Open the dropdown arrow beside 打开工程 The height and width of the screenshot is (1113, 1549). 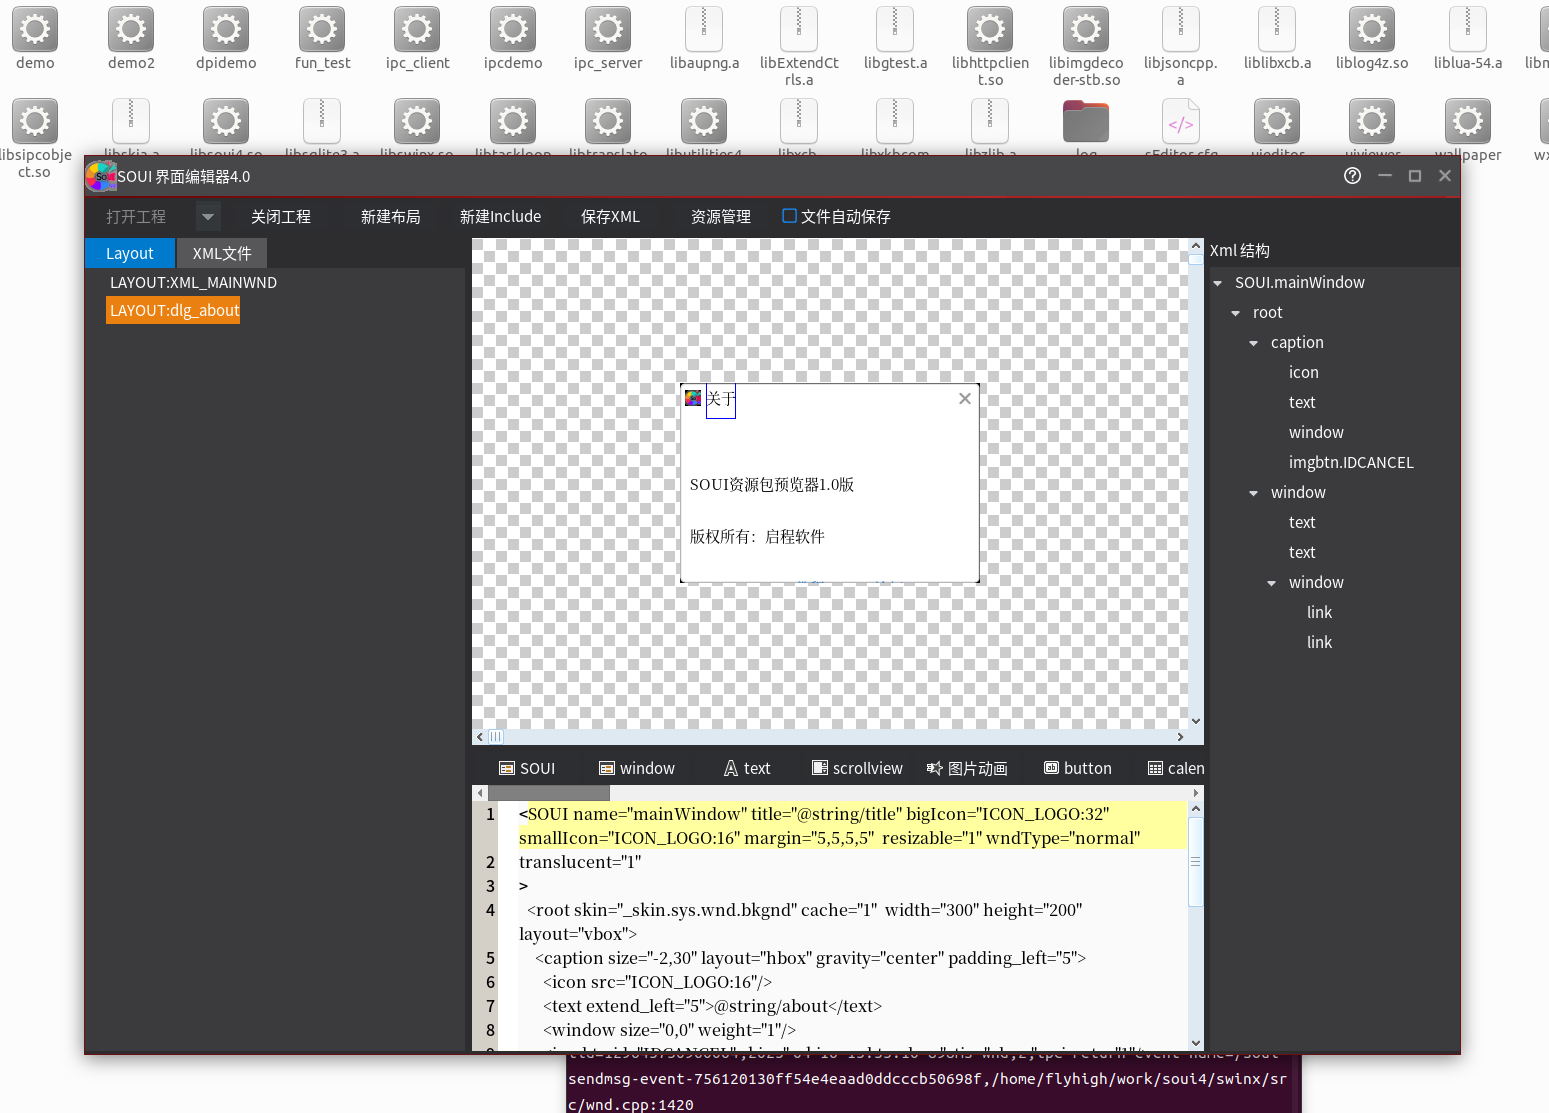[x=208, y=216]
